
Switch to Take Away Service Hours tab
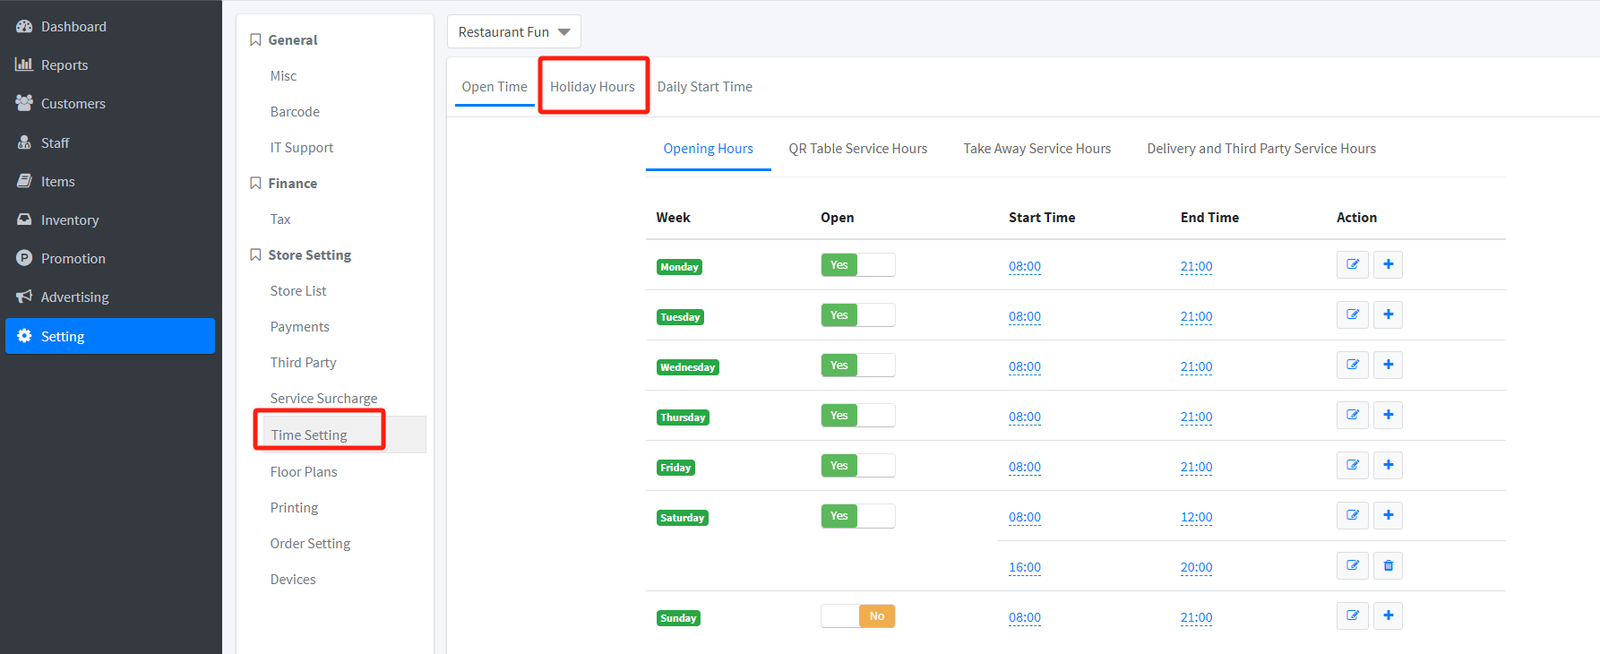pos(1036,149)
